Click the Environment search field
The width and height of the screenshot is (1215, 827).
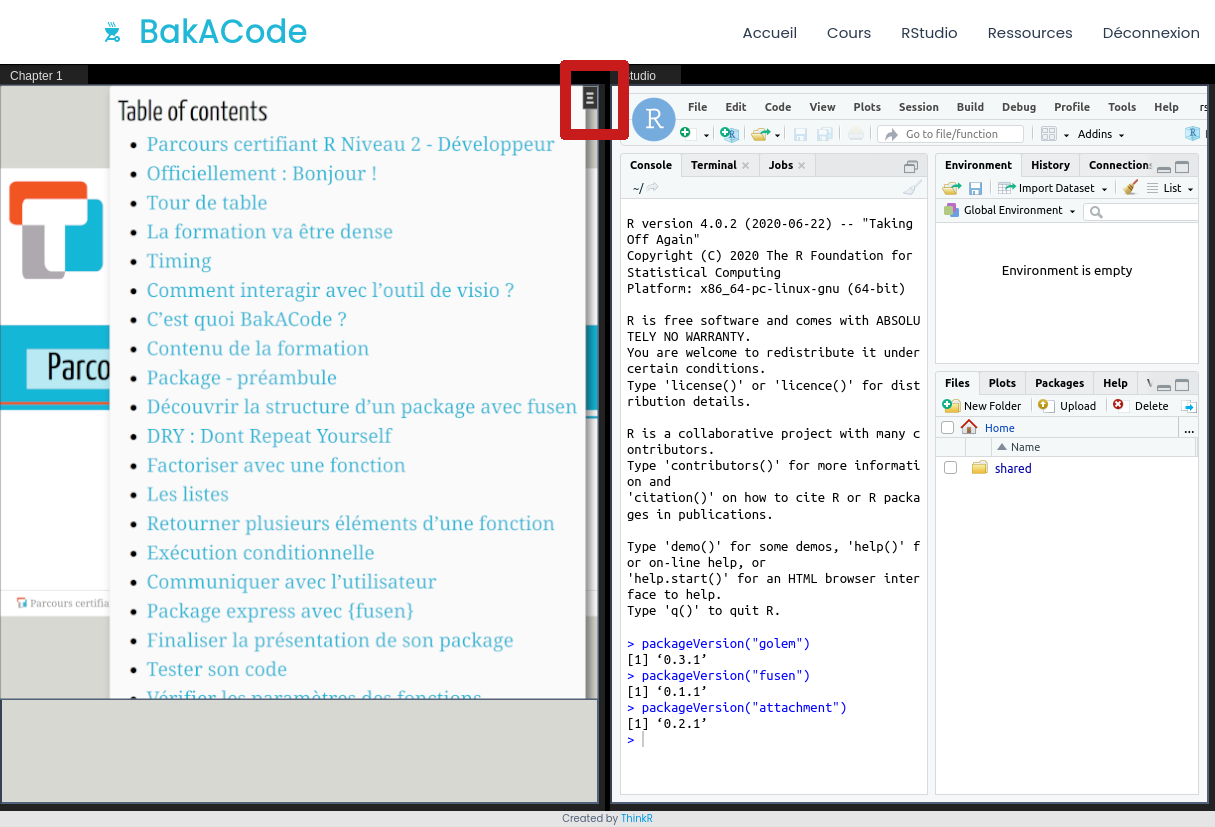click(x=1142, y=211)
